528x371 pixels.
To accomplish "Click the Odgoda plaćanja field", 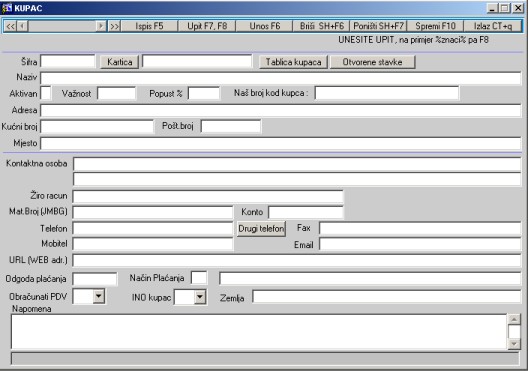I will (x=95, y=279).
